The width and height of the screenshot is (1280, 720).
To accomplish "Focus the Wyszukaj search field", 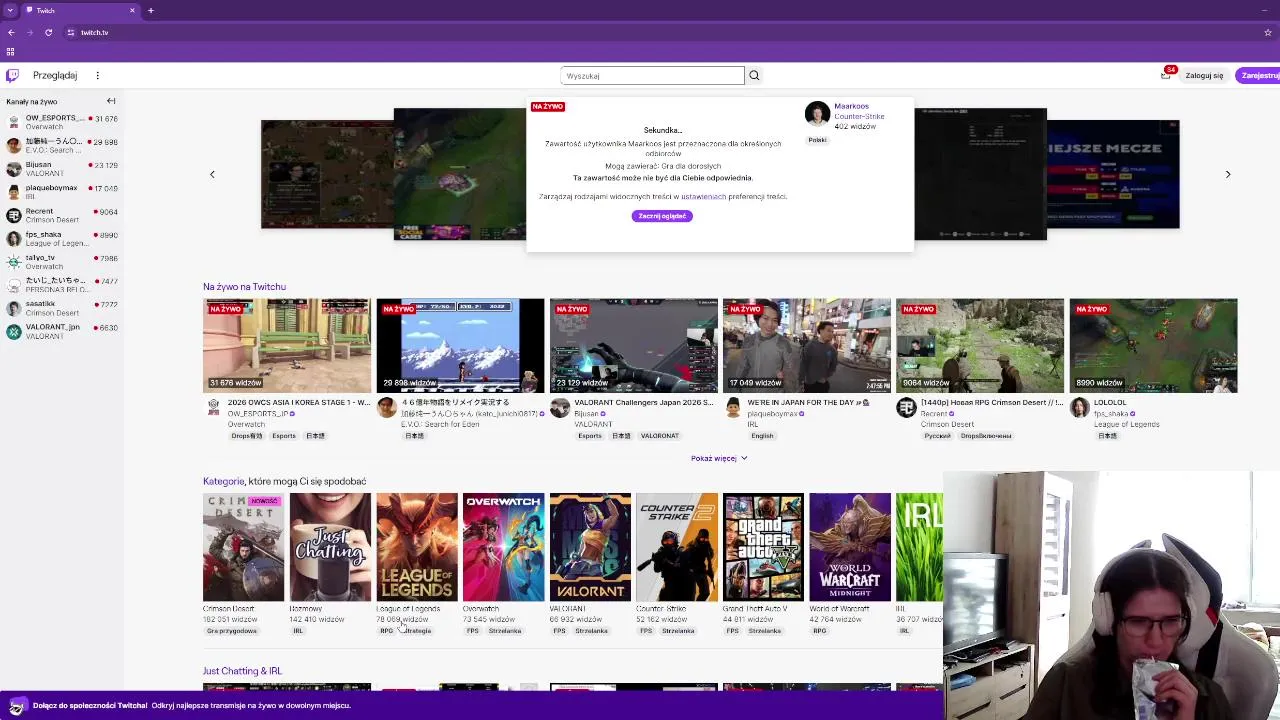I will click(652, 75).
